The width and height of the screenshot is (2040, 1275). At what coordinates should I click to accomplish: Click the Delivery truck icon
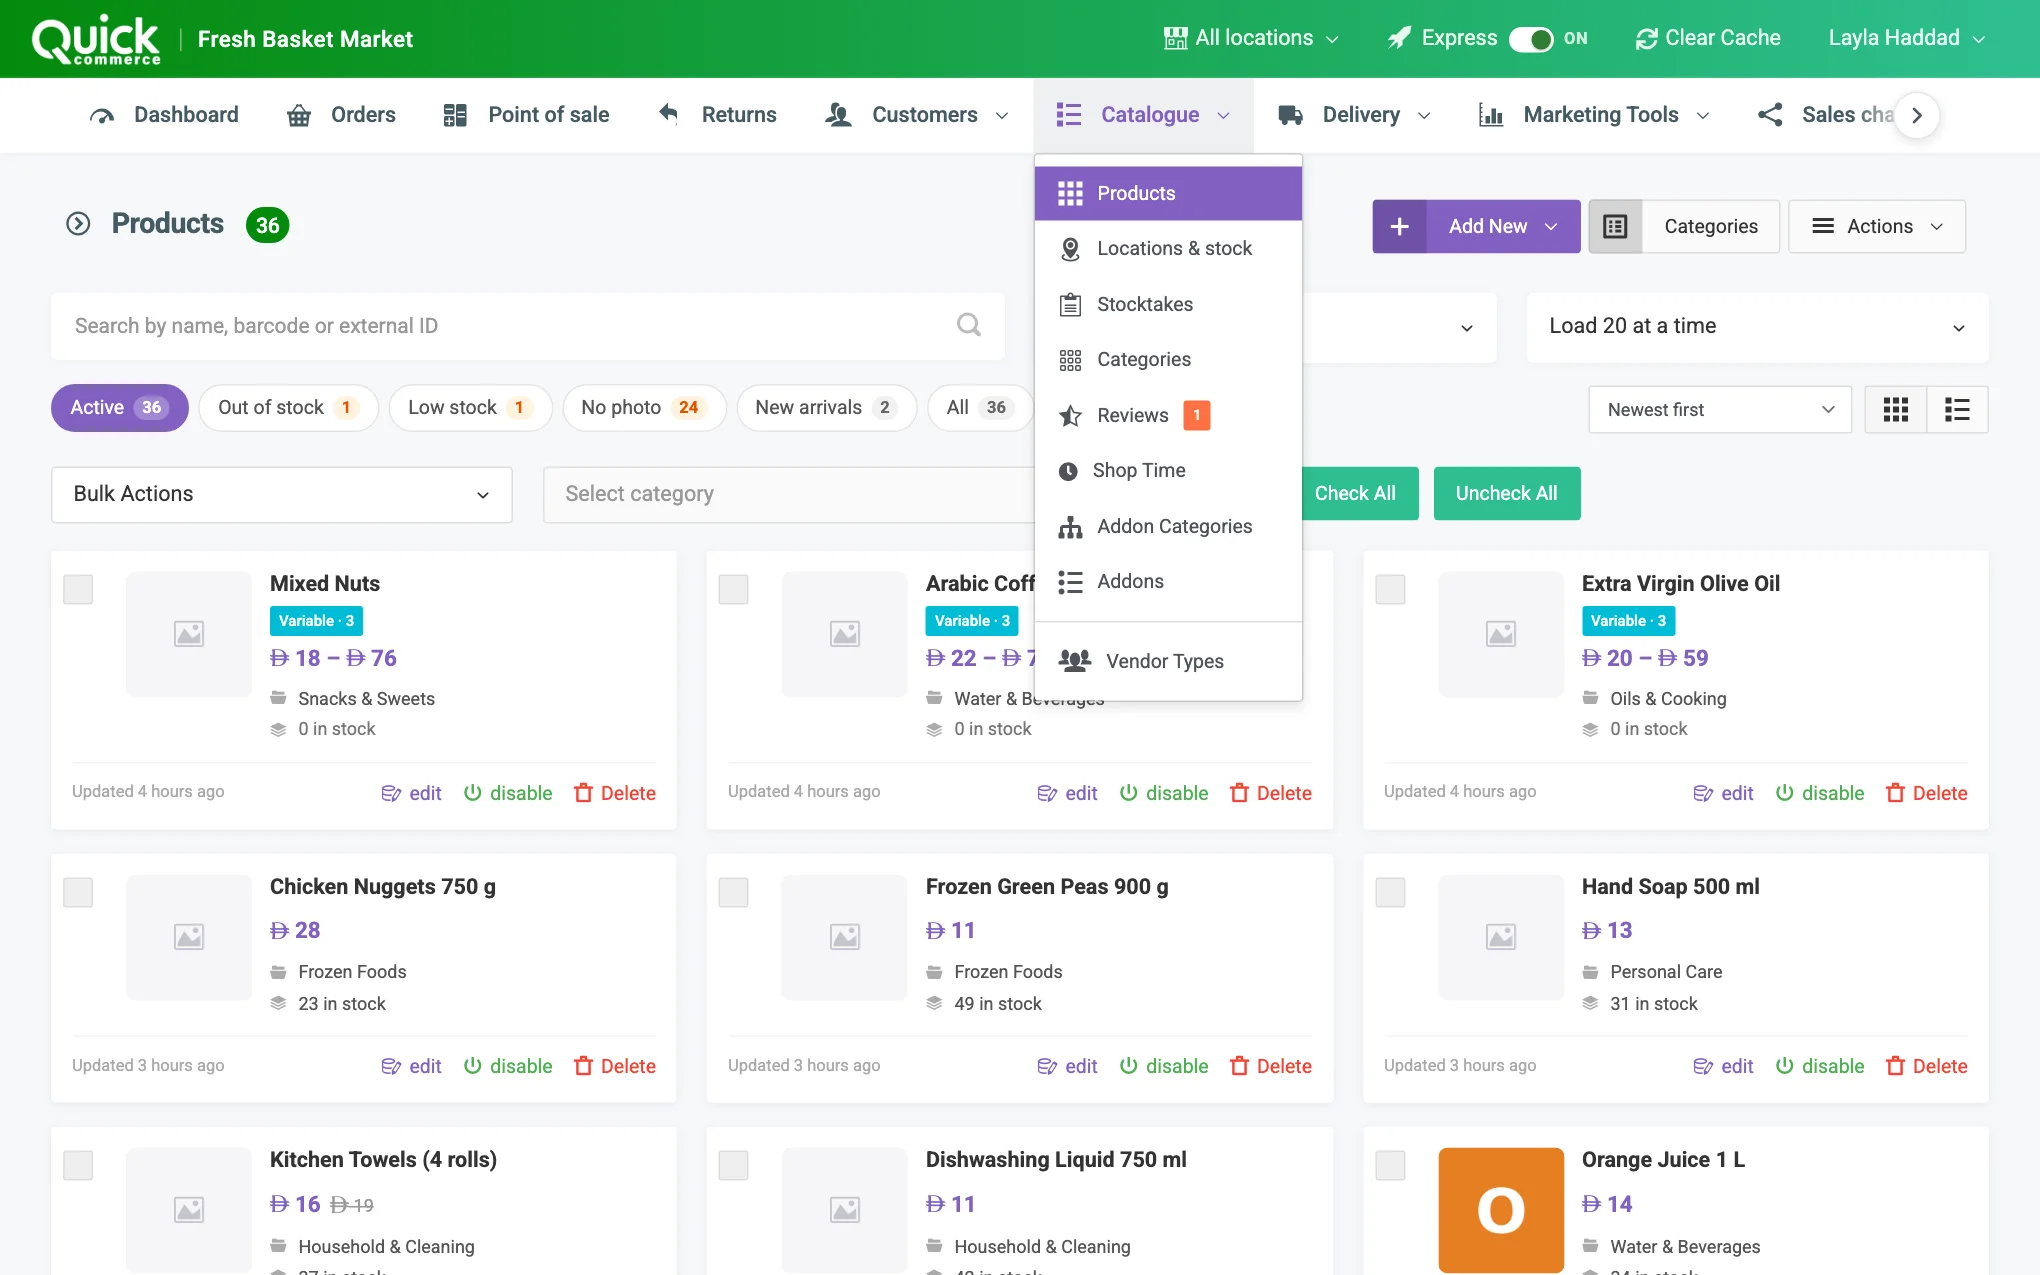[1290, 115]
